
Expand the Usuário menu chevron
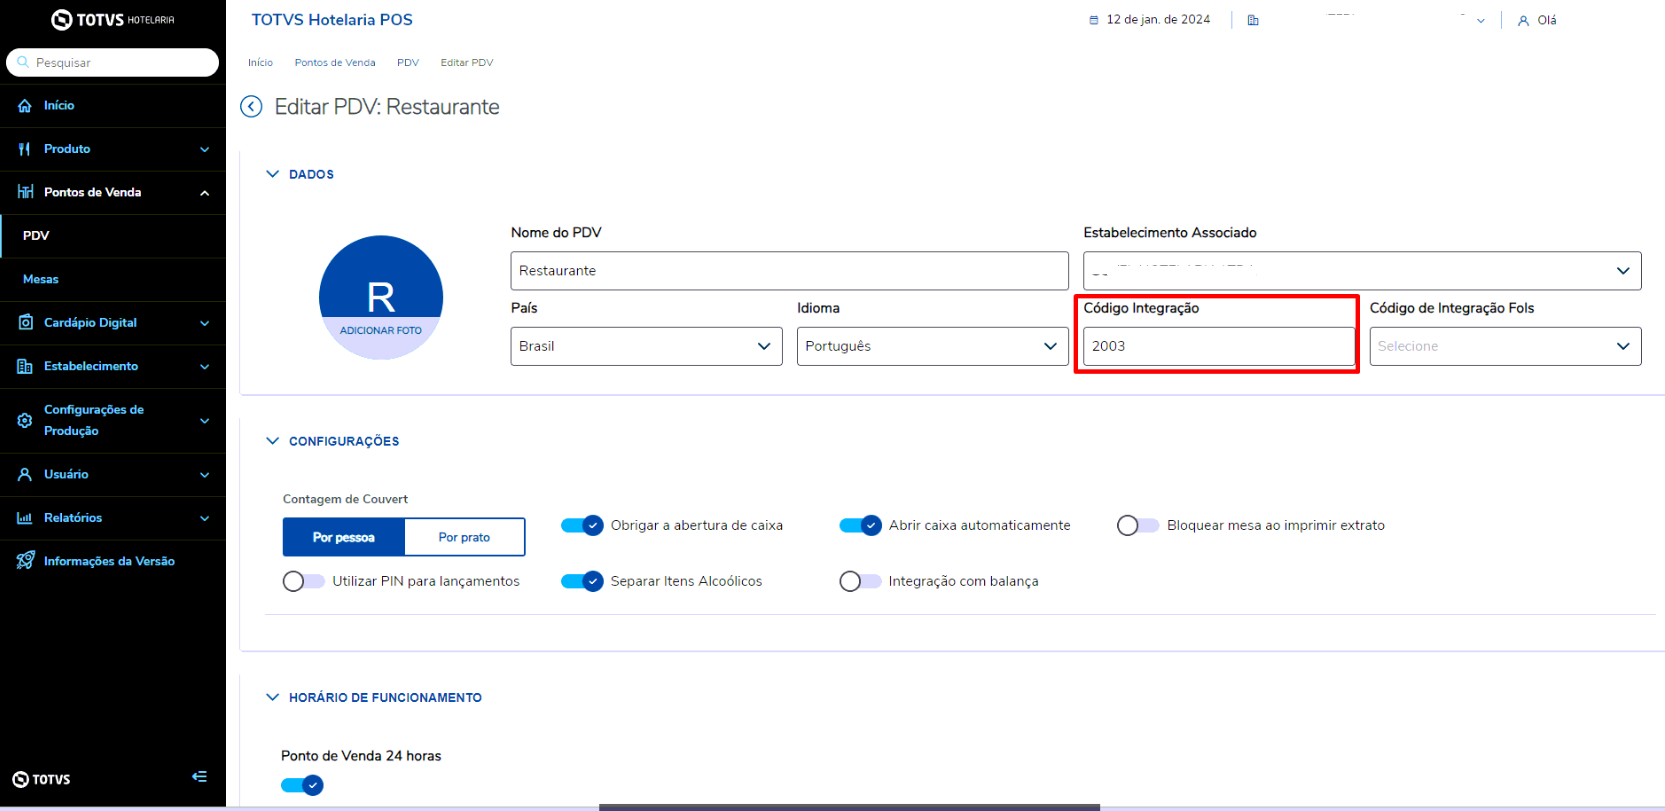[x=204, y=475]
